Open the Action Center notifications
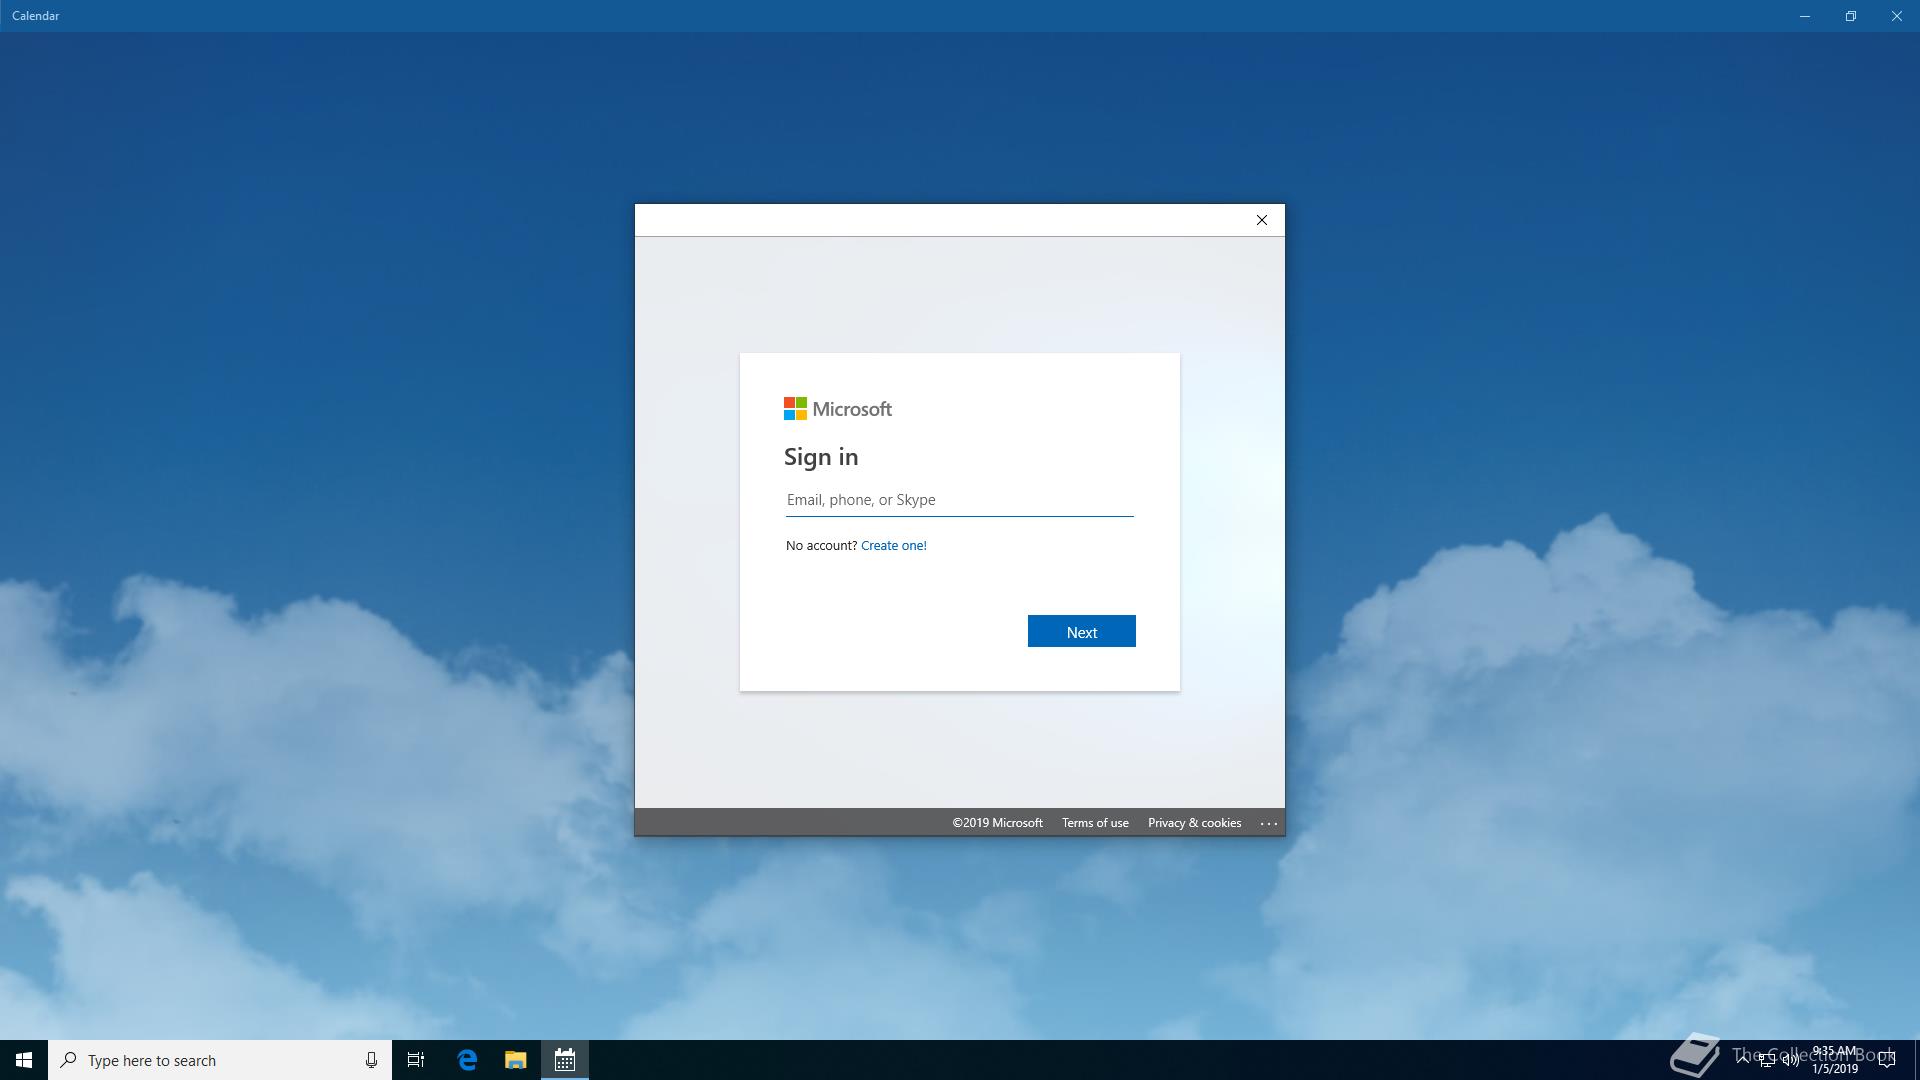This screenshot has height=1080, width=1920. click(1886, 1060)
